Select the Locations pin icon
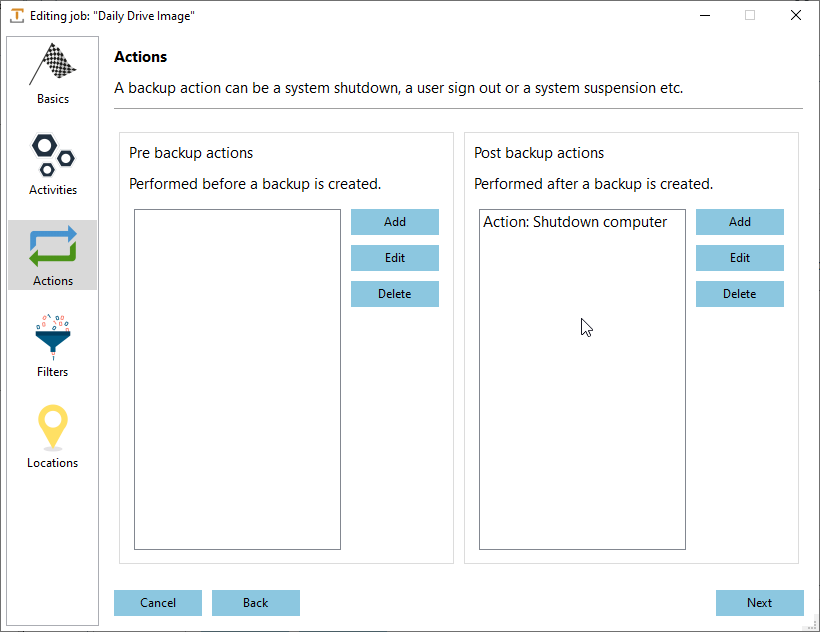Screen dimensions: 820x632 (x=52, y=428)
